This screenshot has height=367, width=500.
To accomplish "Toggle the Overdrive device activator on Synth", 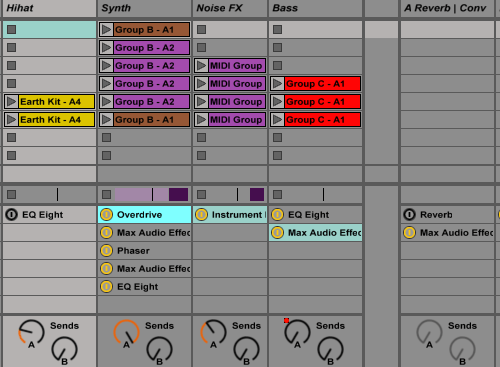I will click(107, 215).
